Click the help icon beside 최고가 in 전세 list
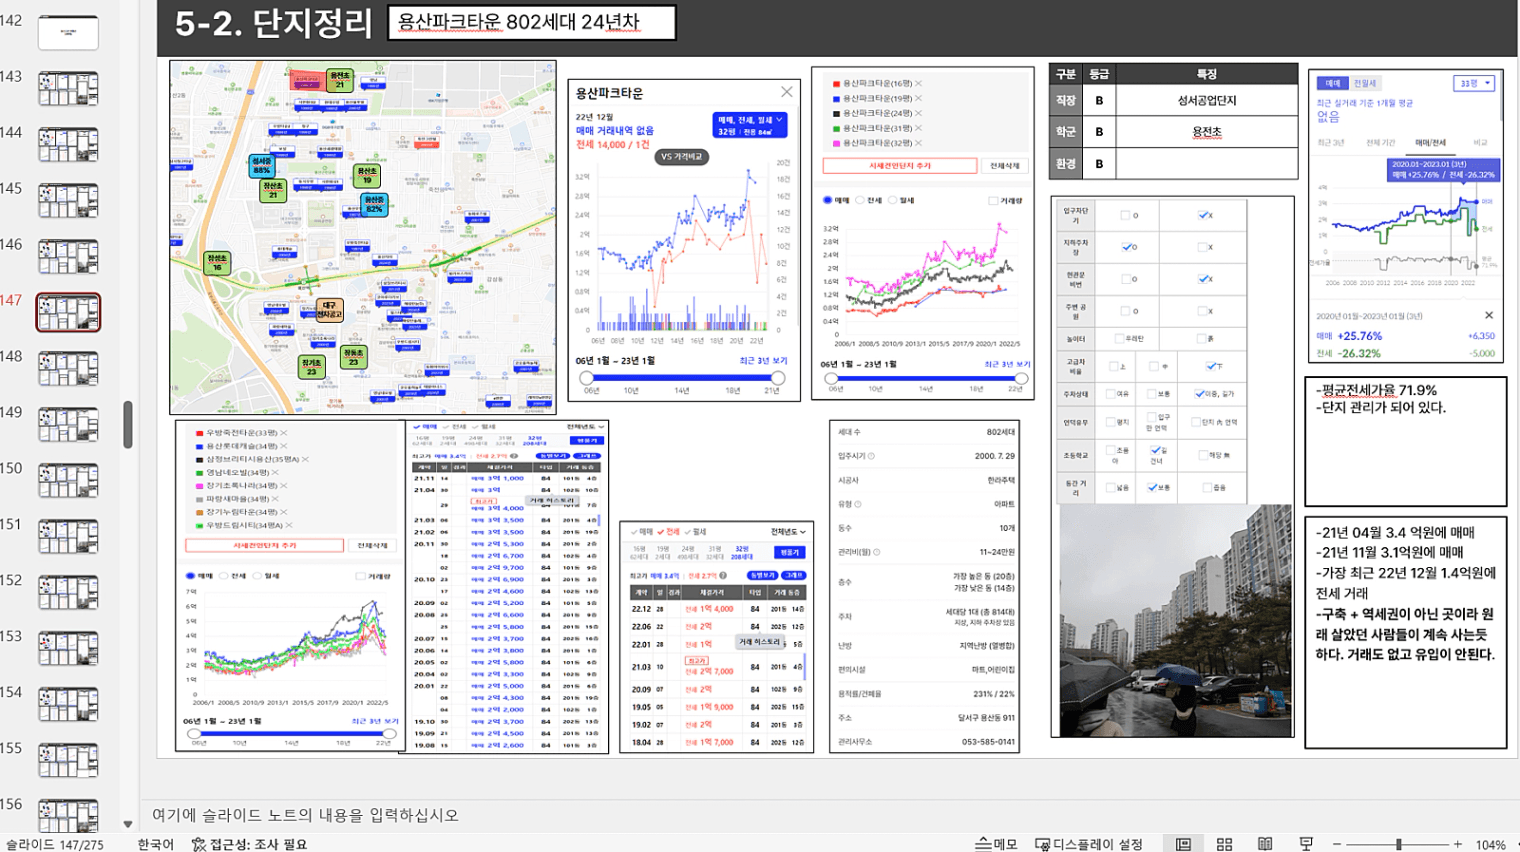The width and height of the screenshot is (1520, 852). (723, 575)
